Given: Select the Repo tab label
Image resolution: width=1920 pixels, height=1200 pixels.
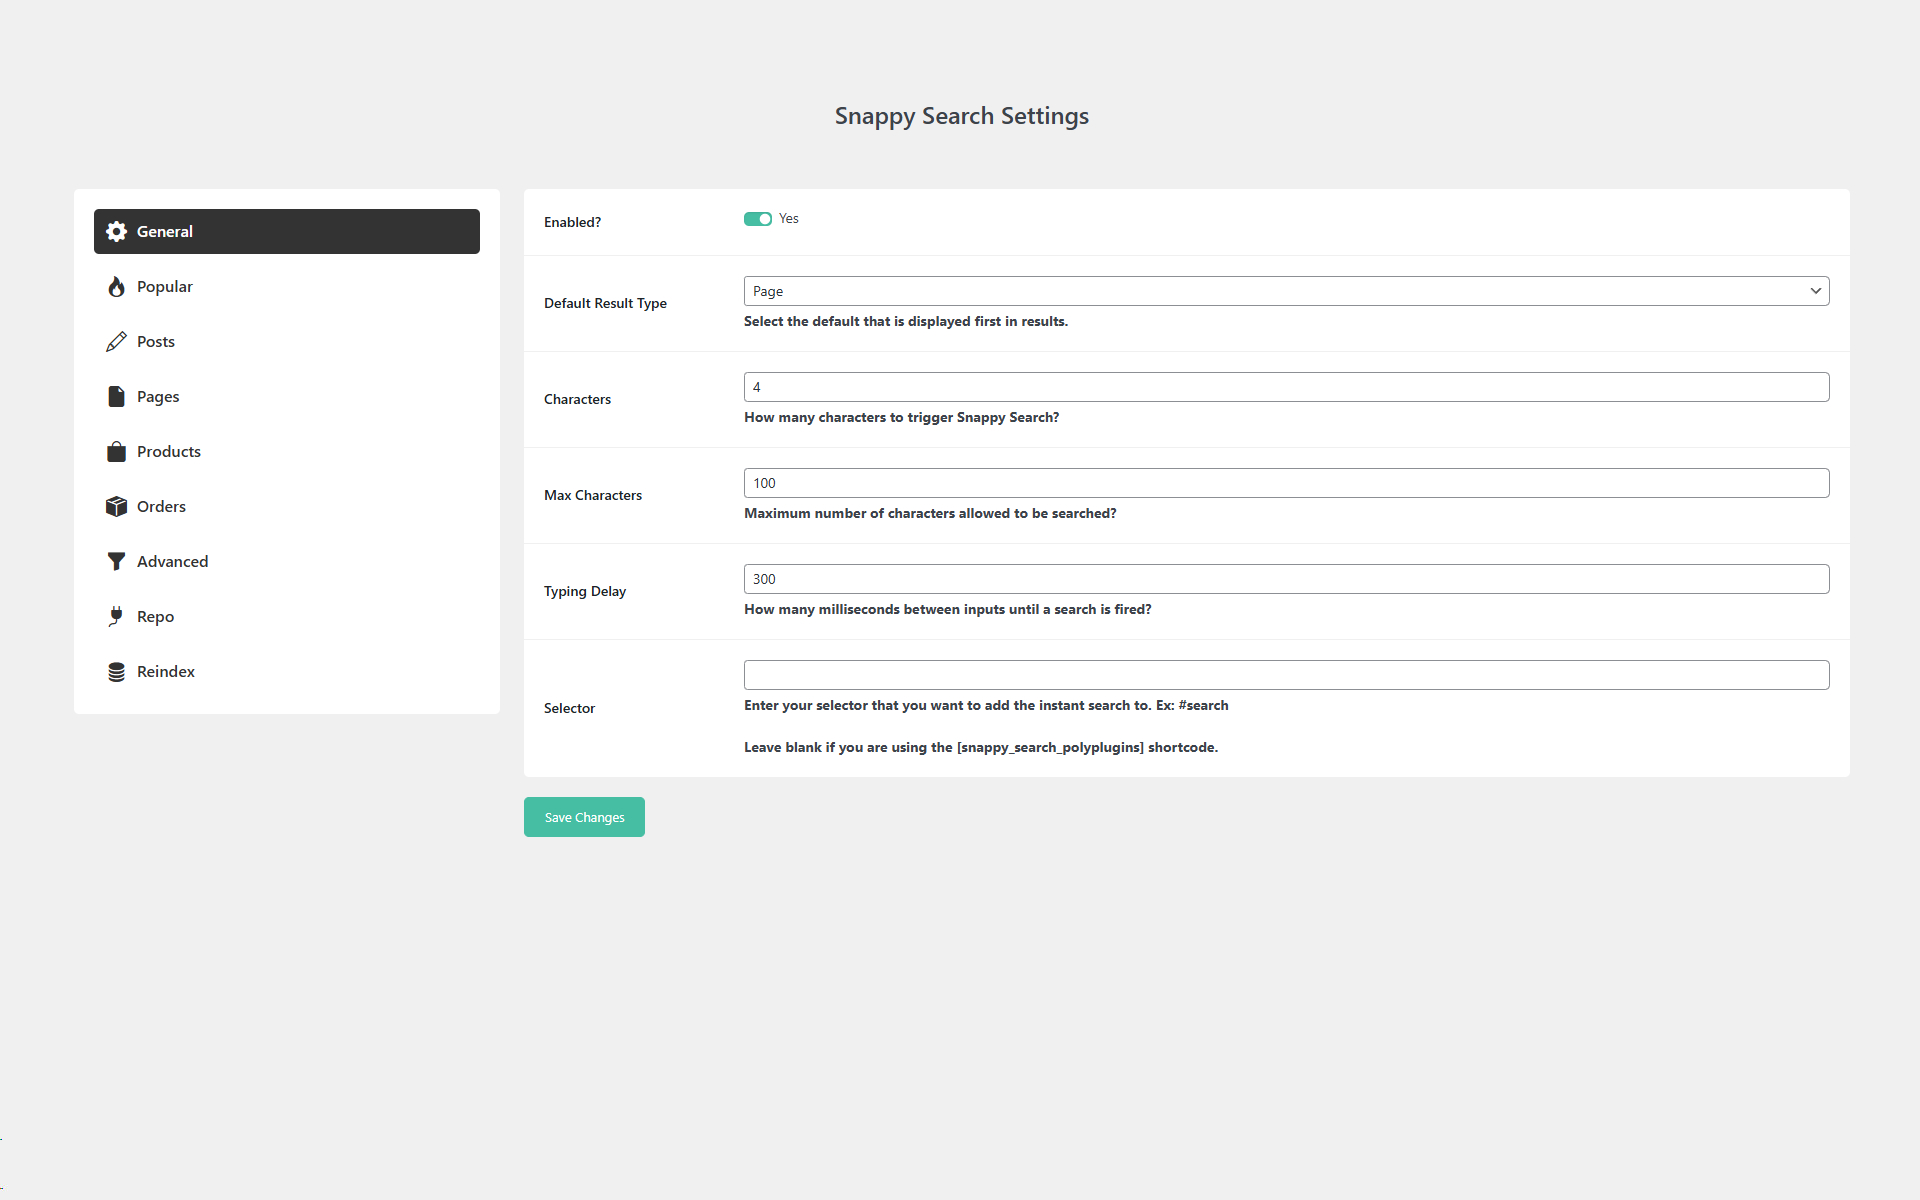Looking at the screenshot, I should click(155, 617).
